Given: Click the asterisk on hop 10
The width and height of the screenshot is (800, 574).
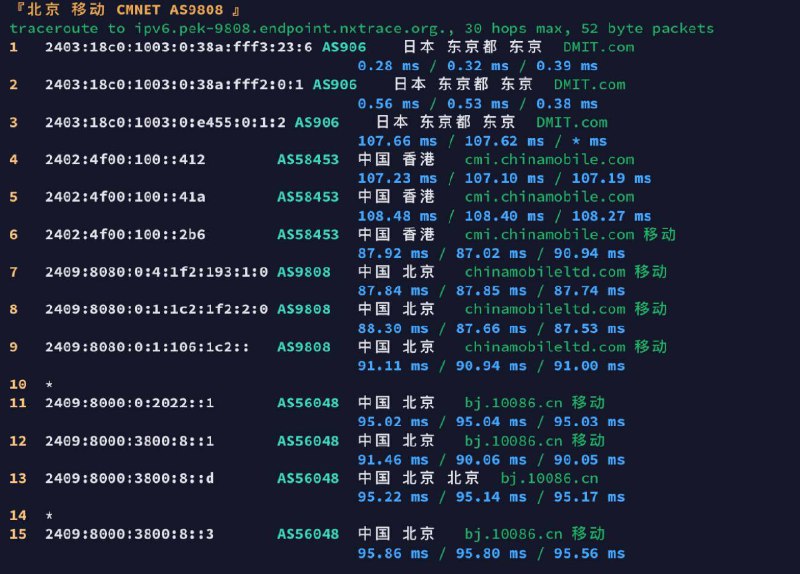Looking at the screenshot, I should tap(49, 384).
